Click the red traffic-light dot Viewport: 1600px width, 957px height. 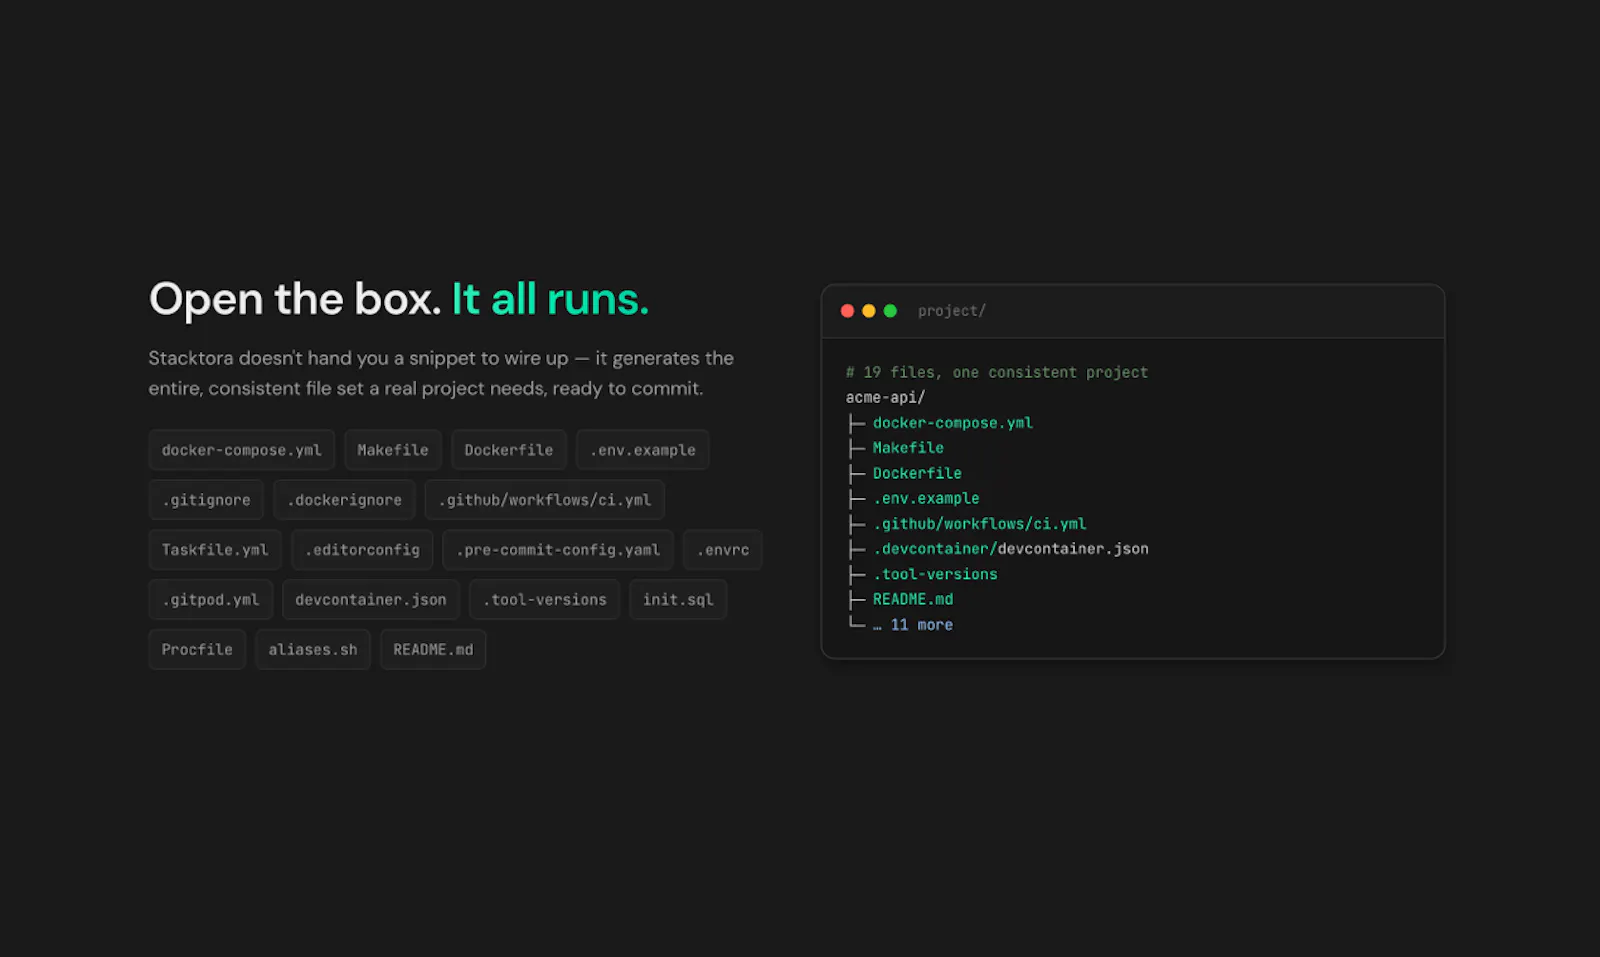847,311
